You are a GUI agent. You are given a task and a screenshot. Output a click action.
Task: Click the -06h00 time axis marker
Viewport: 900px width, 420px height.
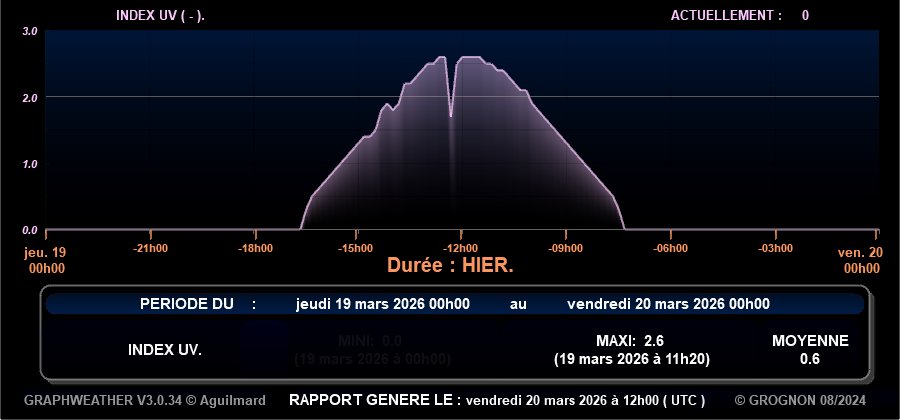(x=669, y=248)
